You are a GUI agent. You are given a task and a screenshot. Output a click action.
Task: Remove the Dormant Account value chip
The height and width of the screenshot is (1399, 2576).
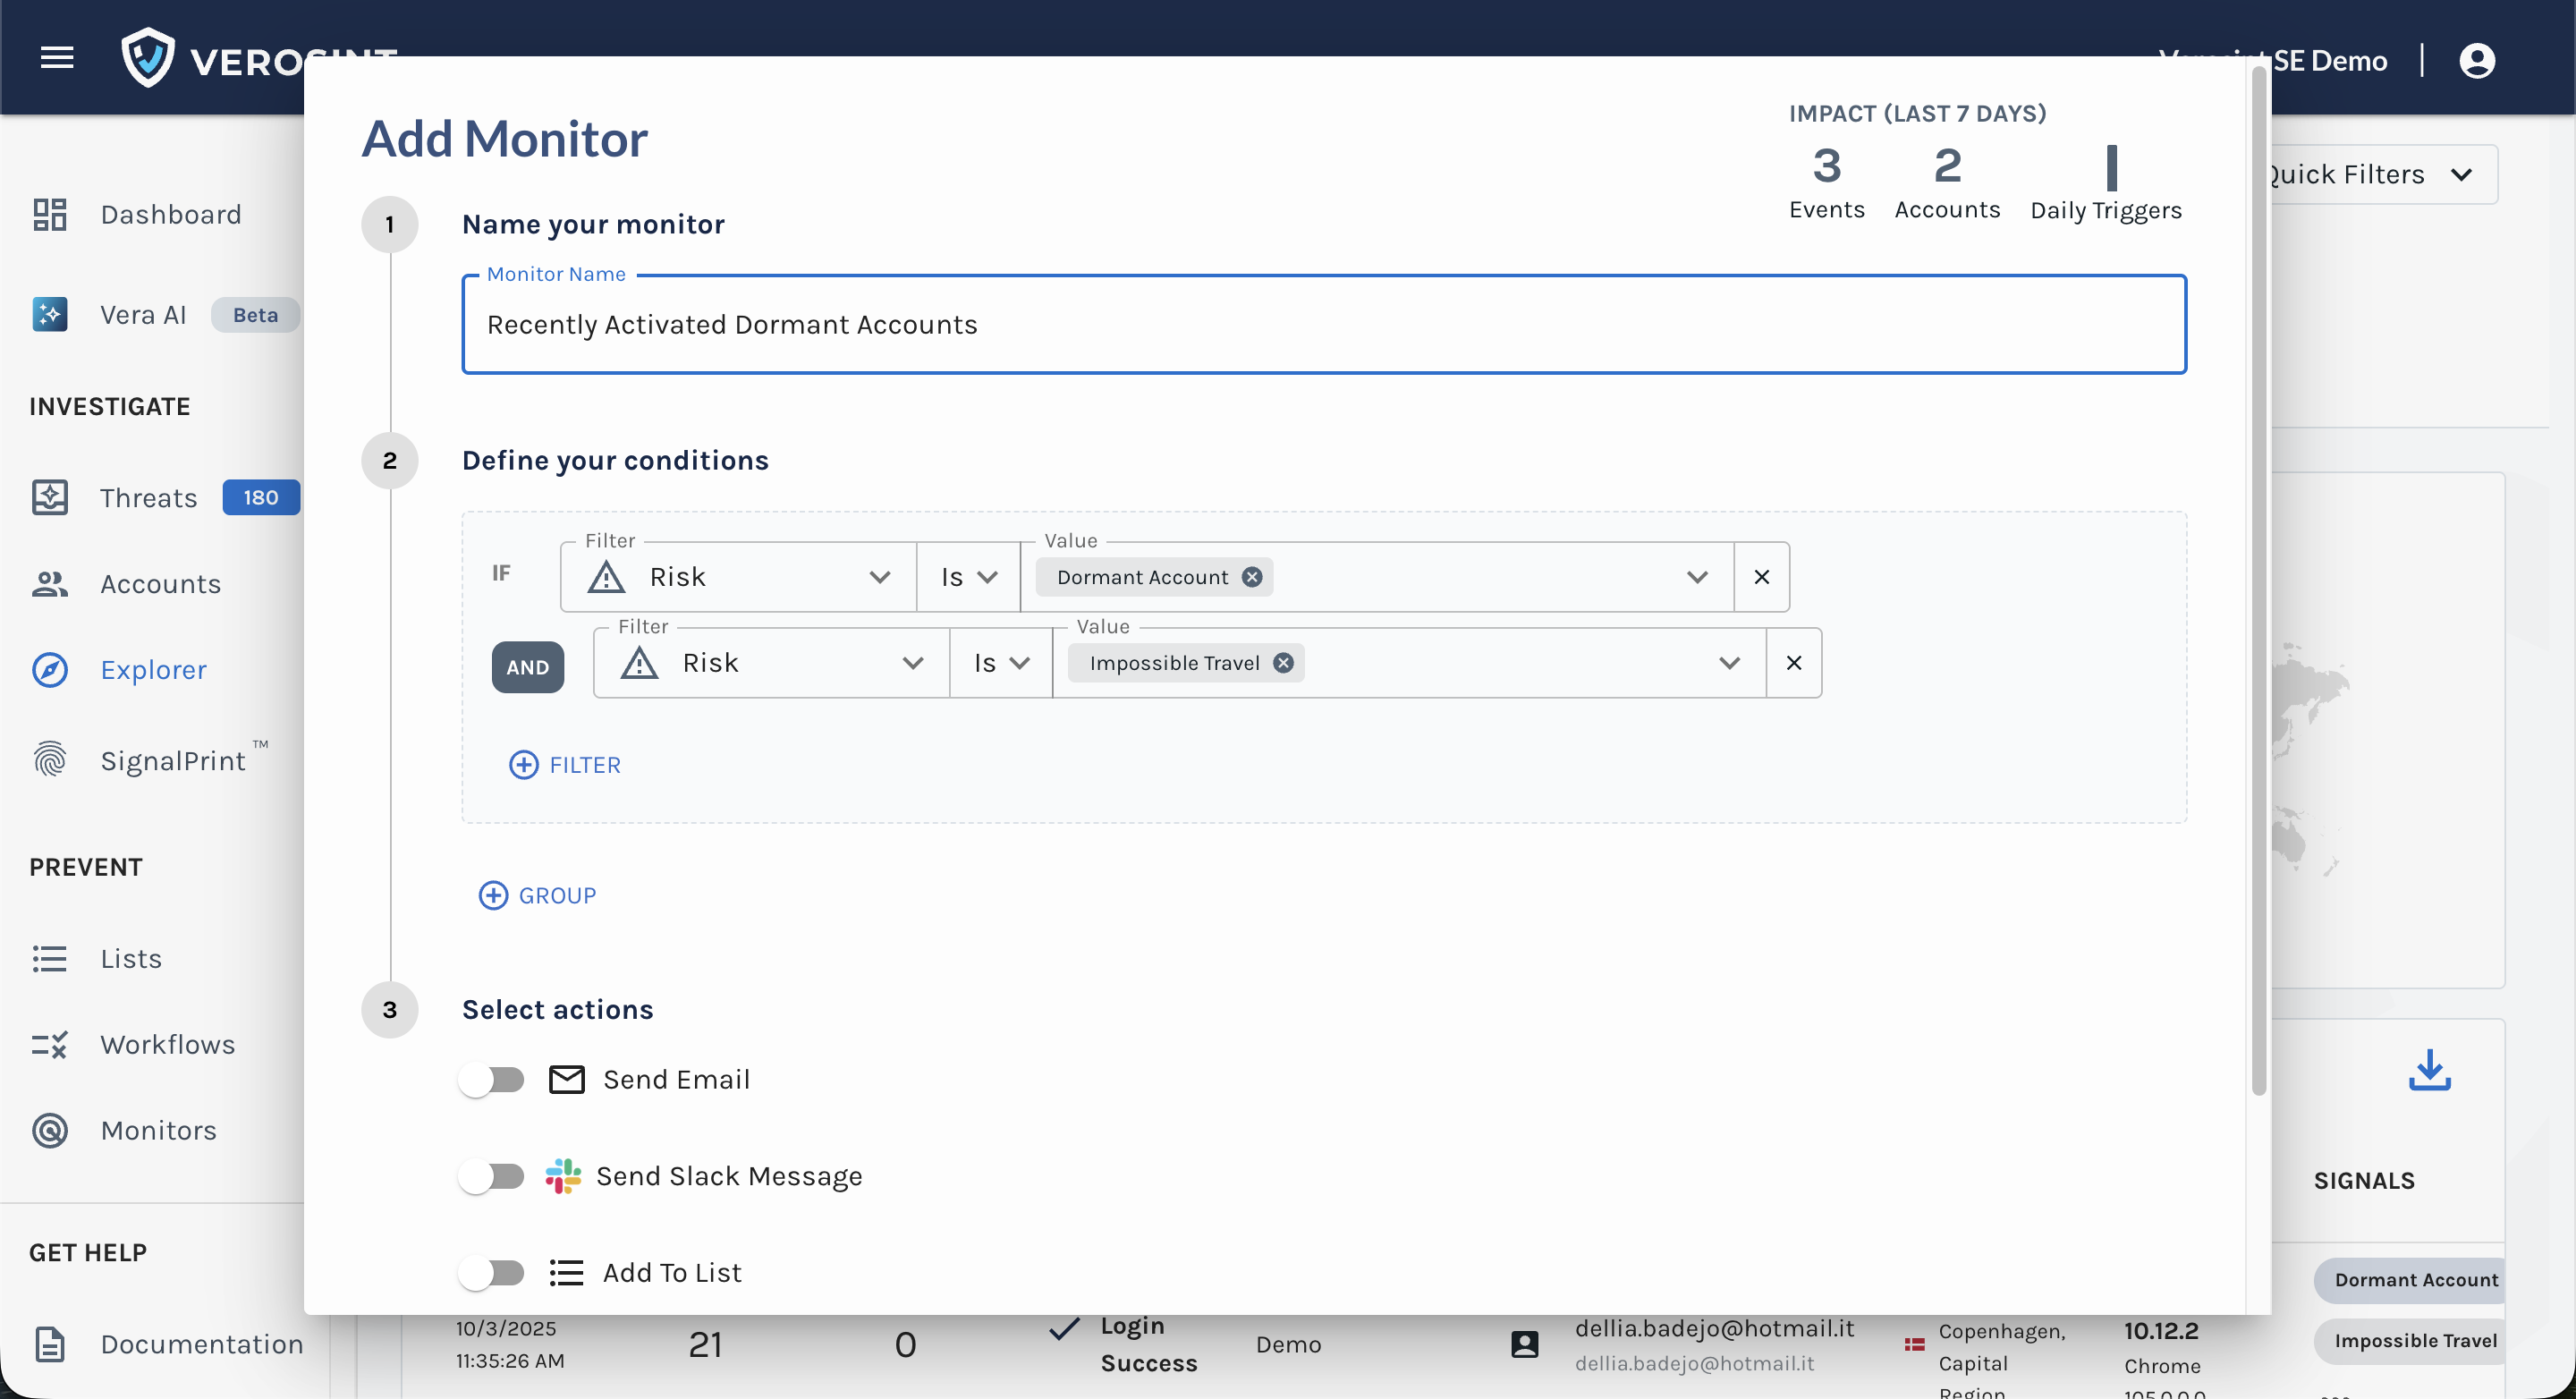(x=1251, y=577)
